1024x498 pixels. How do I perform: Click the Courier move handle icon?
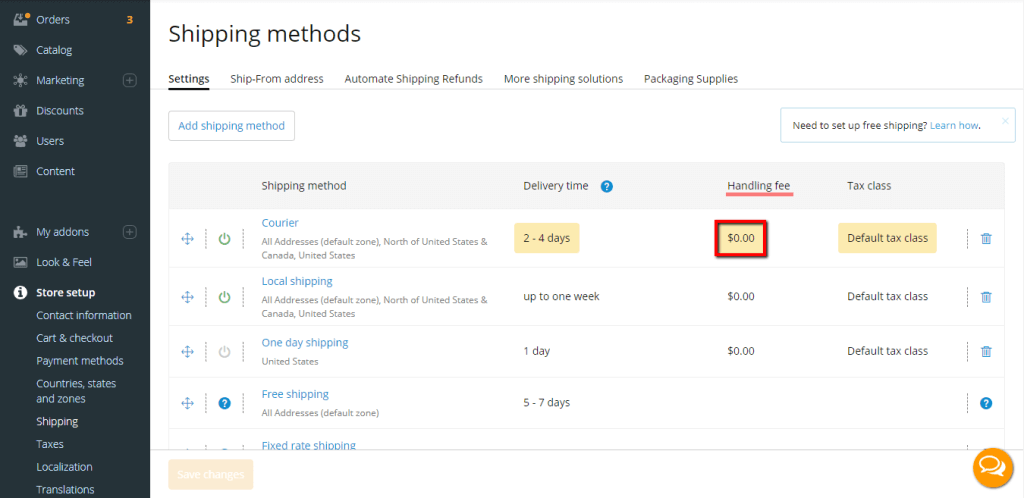coord(187,239)
